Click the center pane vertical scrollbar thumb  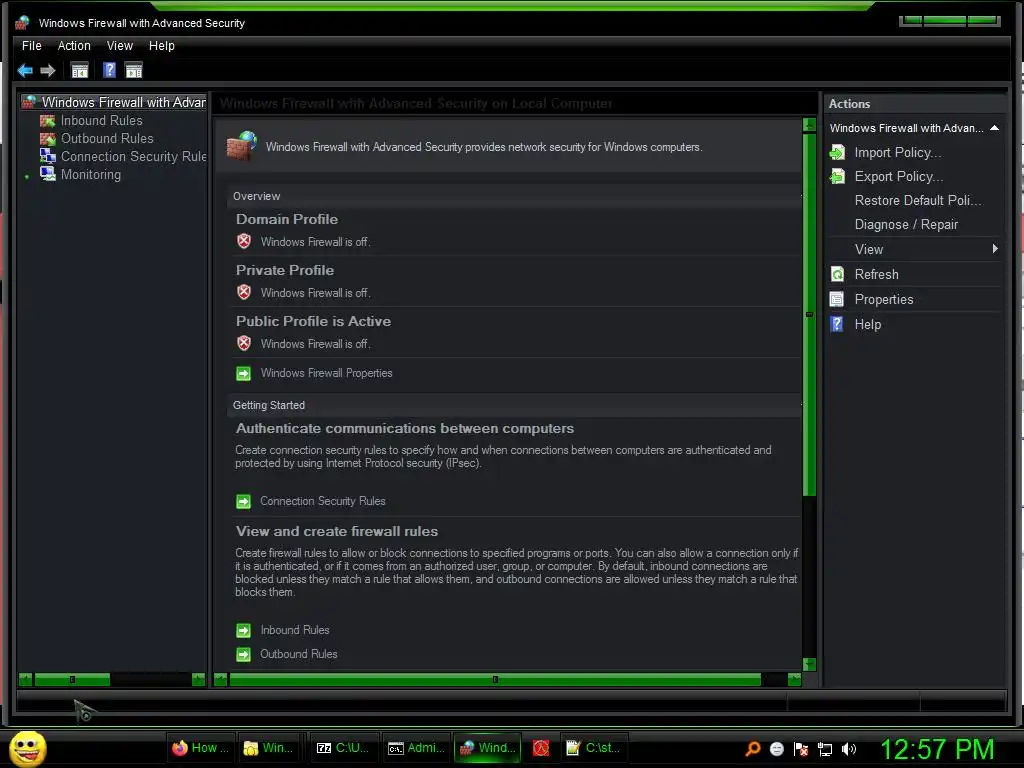(809, 315)
